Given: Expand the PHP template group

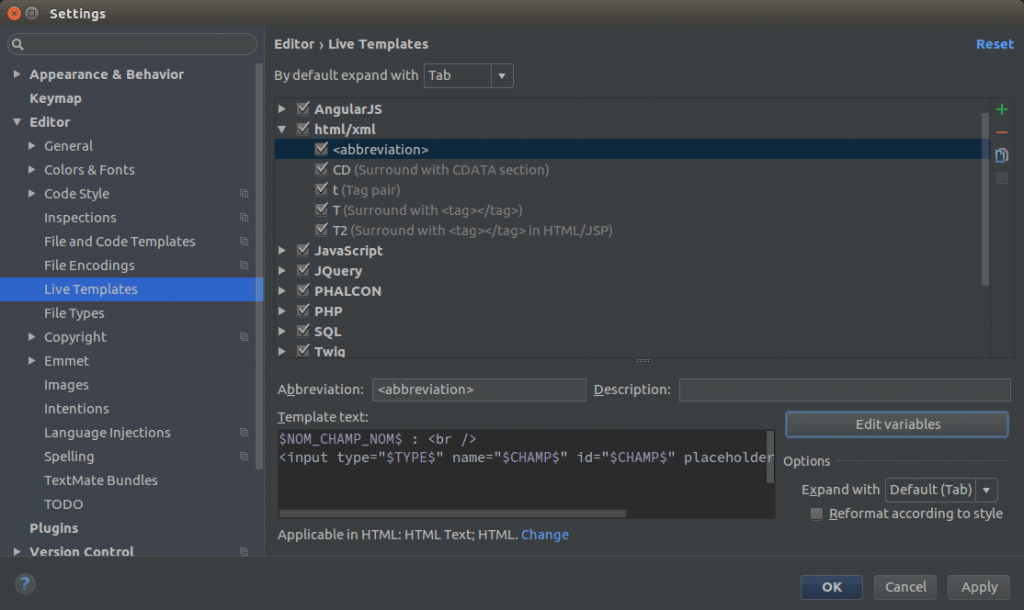Looking at the screenshot, I should pos(282,312).
